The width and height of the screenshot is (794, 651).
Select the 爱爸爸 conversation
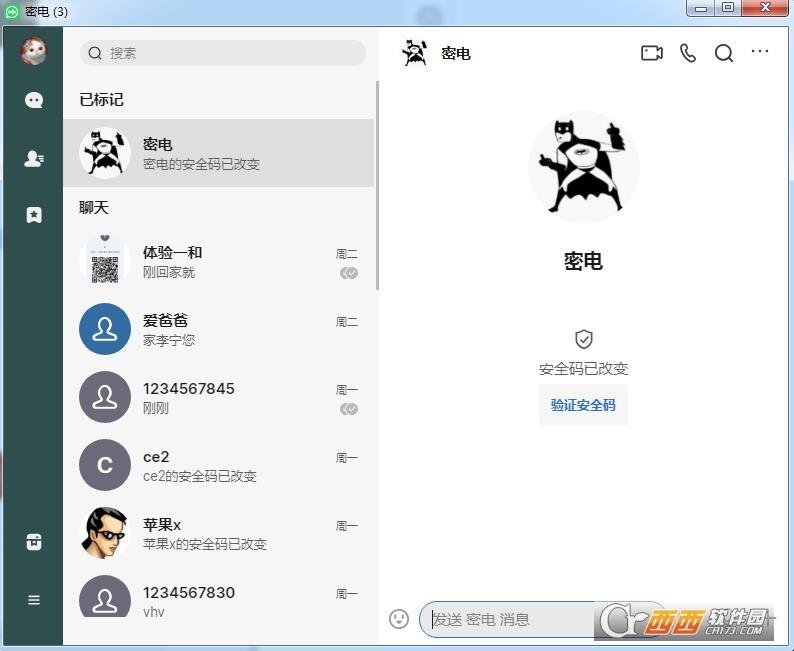click(220, 330)
